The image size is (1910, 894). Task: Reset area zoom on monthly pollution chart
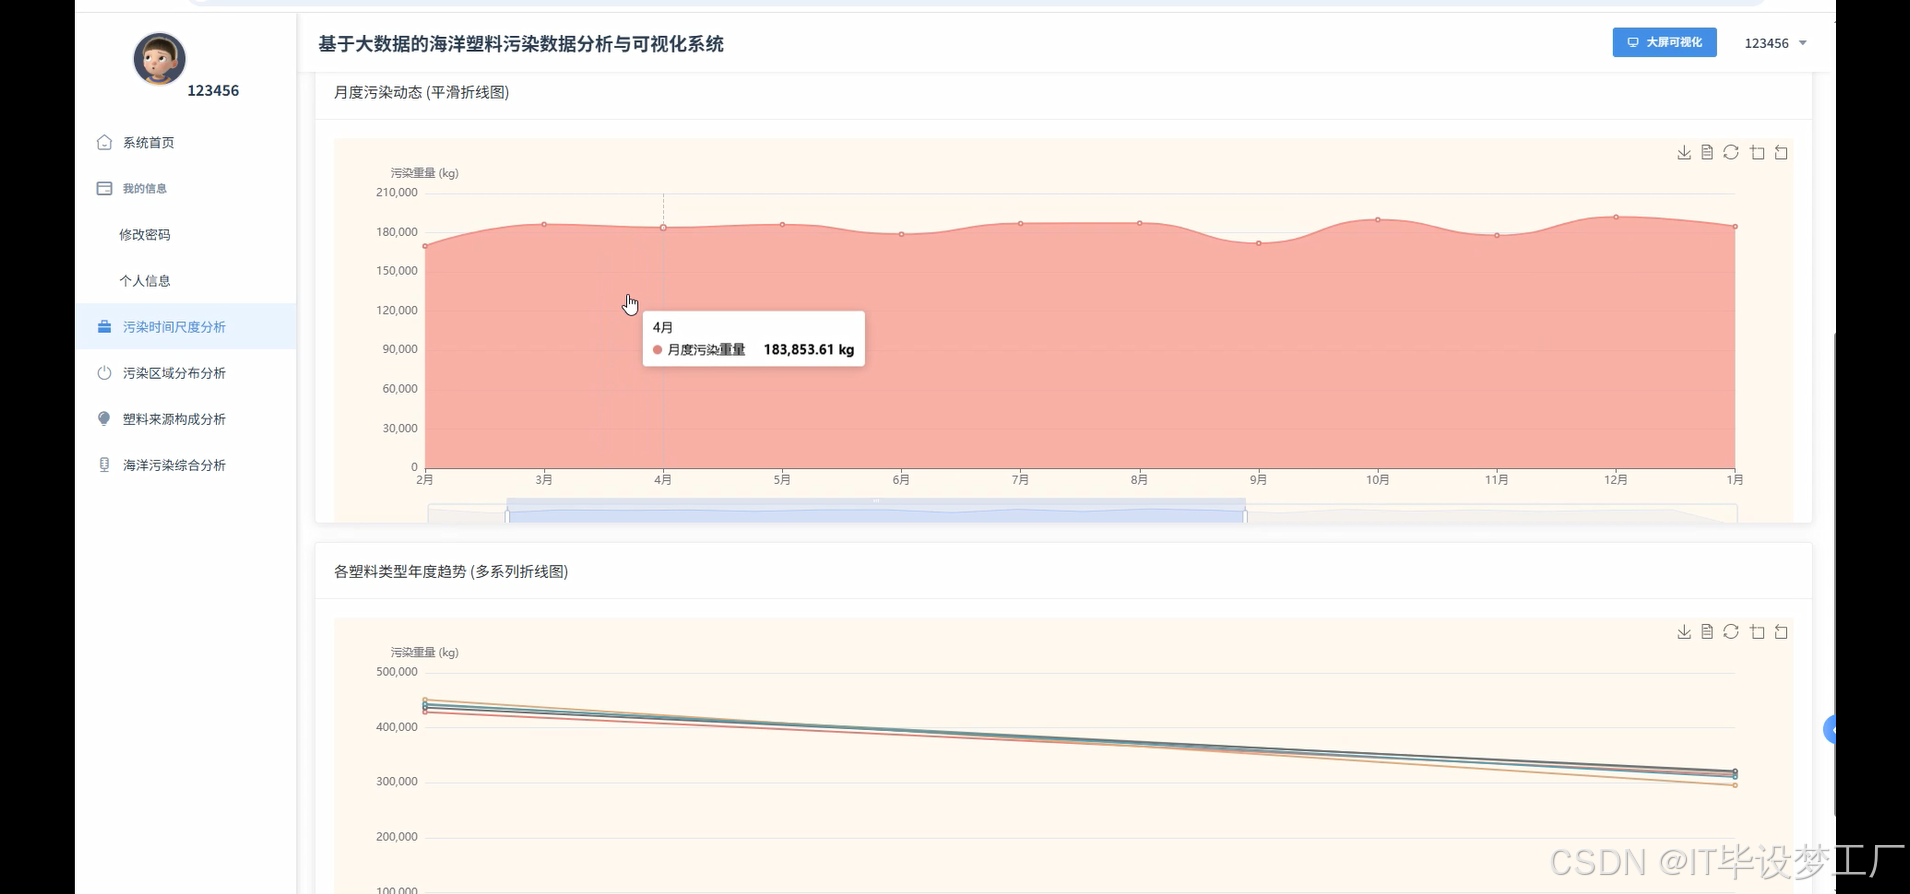pyautogui.click(x=1781, y=152)
